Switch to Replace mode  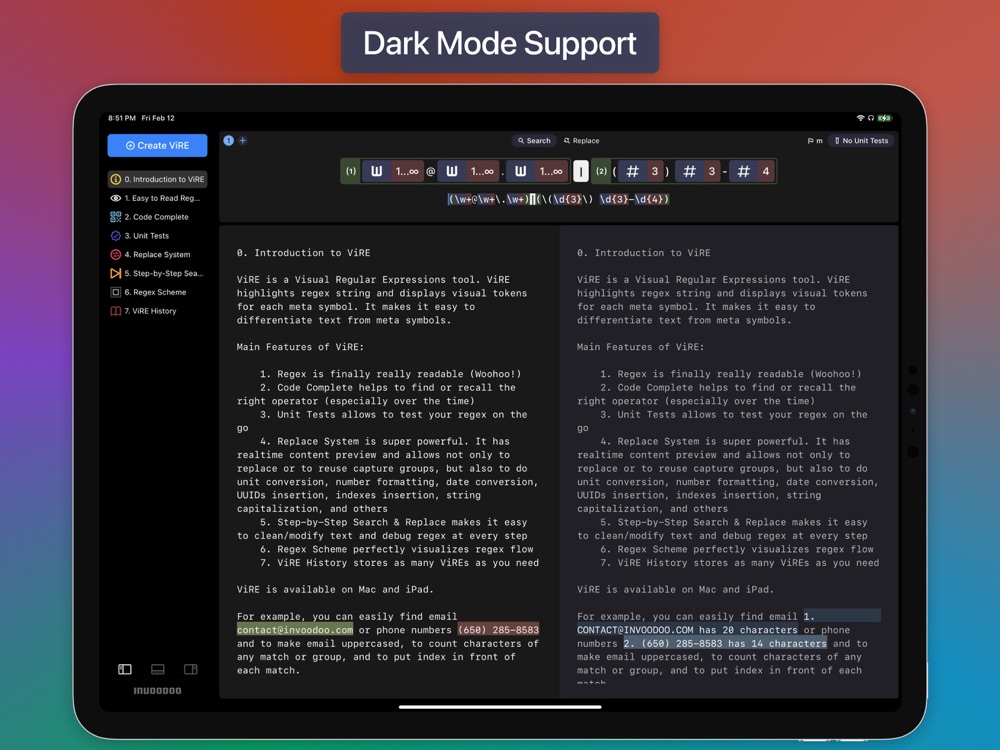click(x=582, y=141)
